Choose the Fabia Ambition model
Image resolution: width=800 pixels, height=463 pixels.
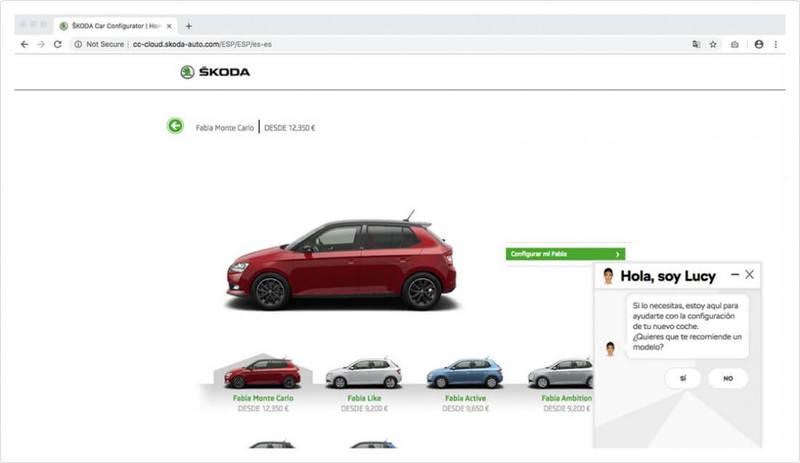click(x=561, y=374)
